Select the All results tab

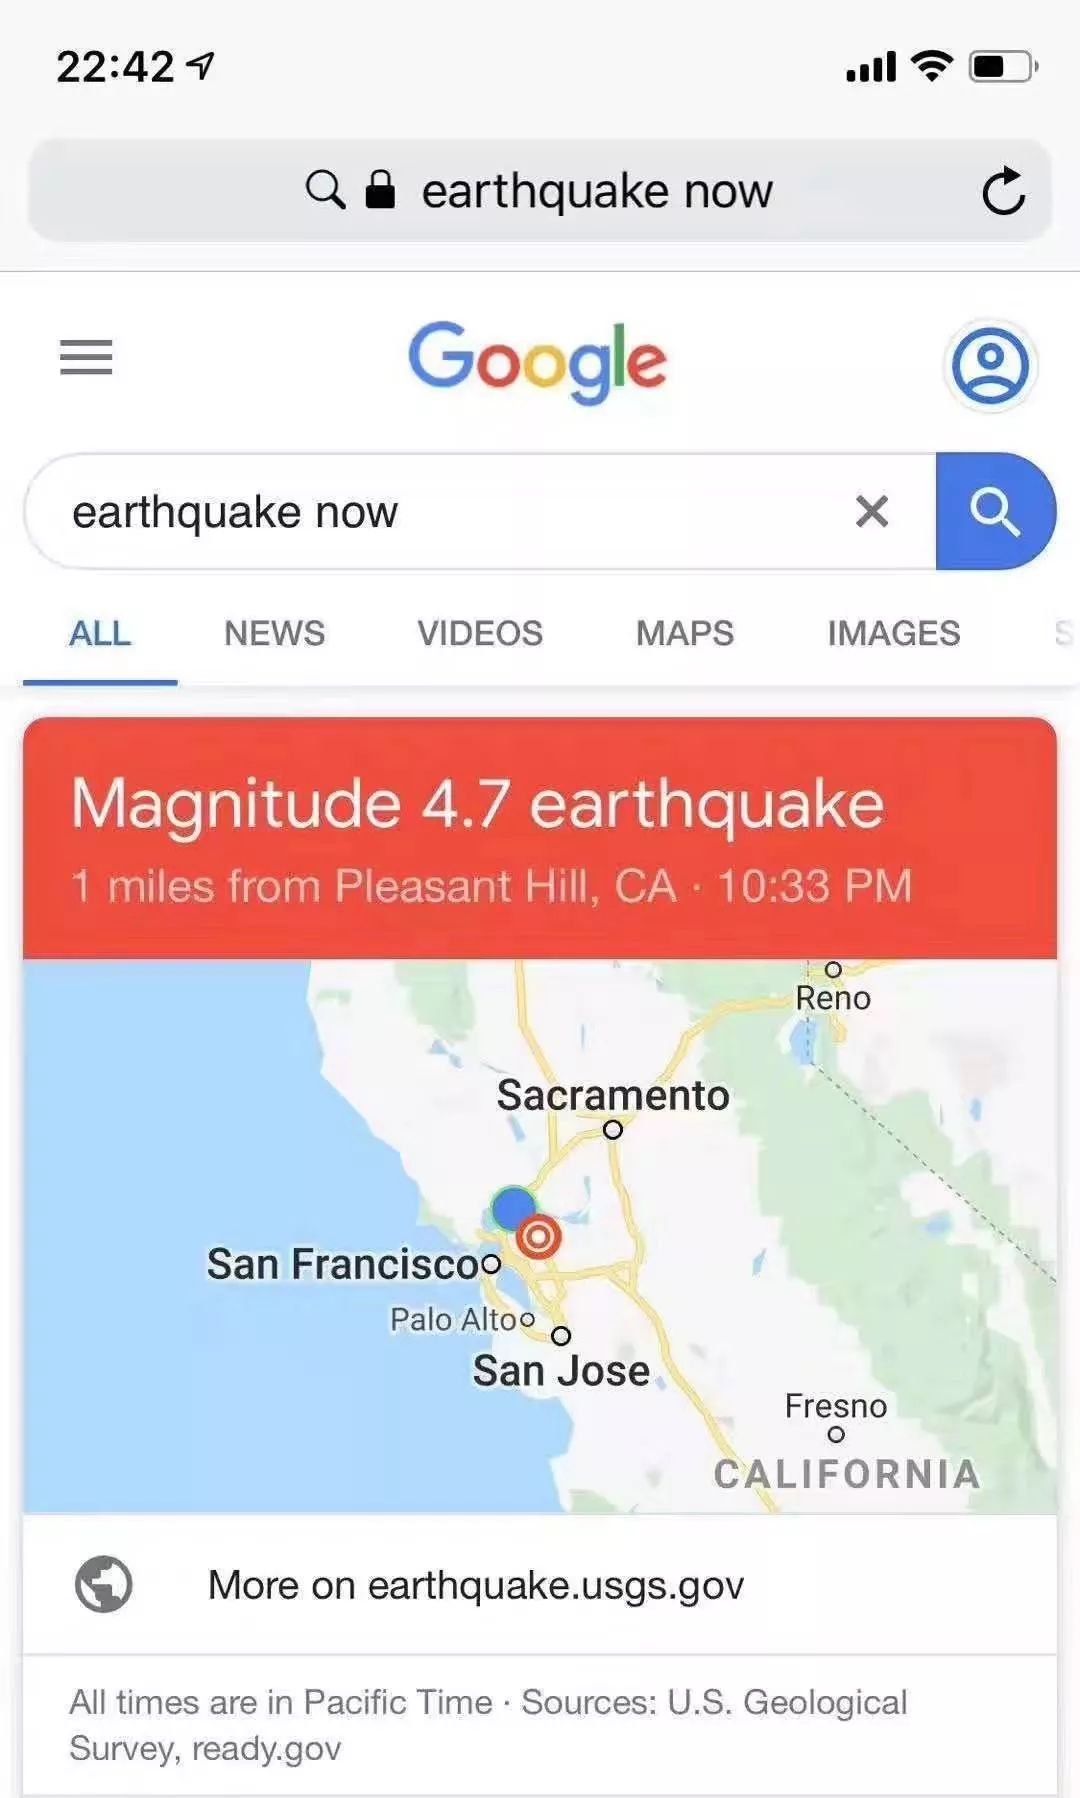(100, 633)
